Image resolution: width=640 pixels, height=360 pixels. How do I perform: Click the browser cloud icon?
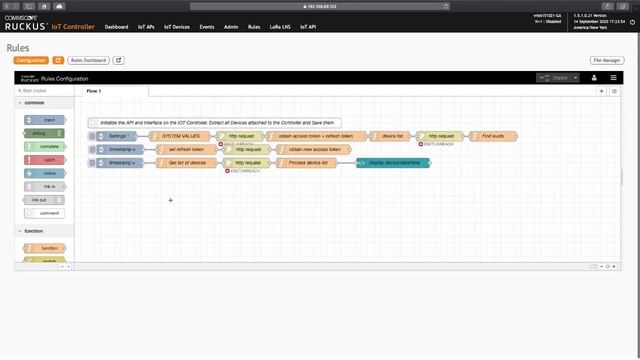click(x=59, y=6)
